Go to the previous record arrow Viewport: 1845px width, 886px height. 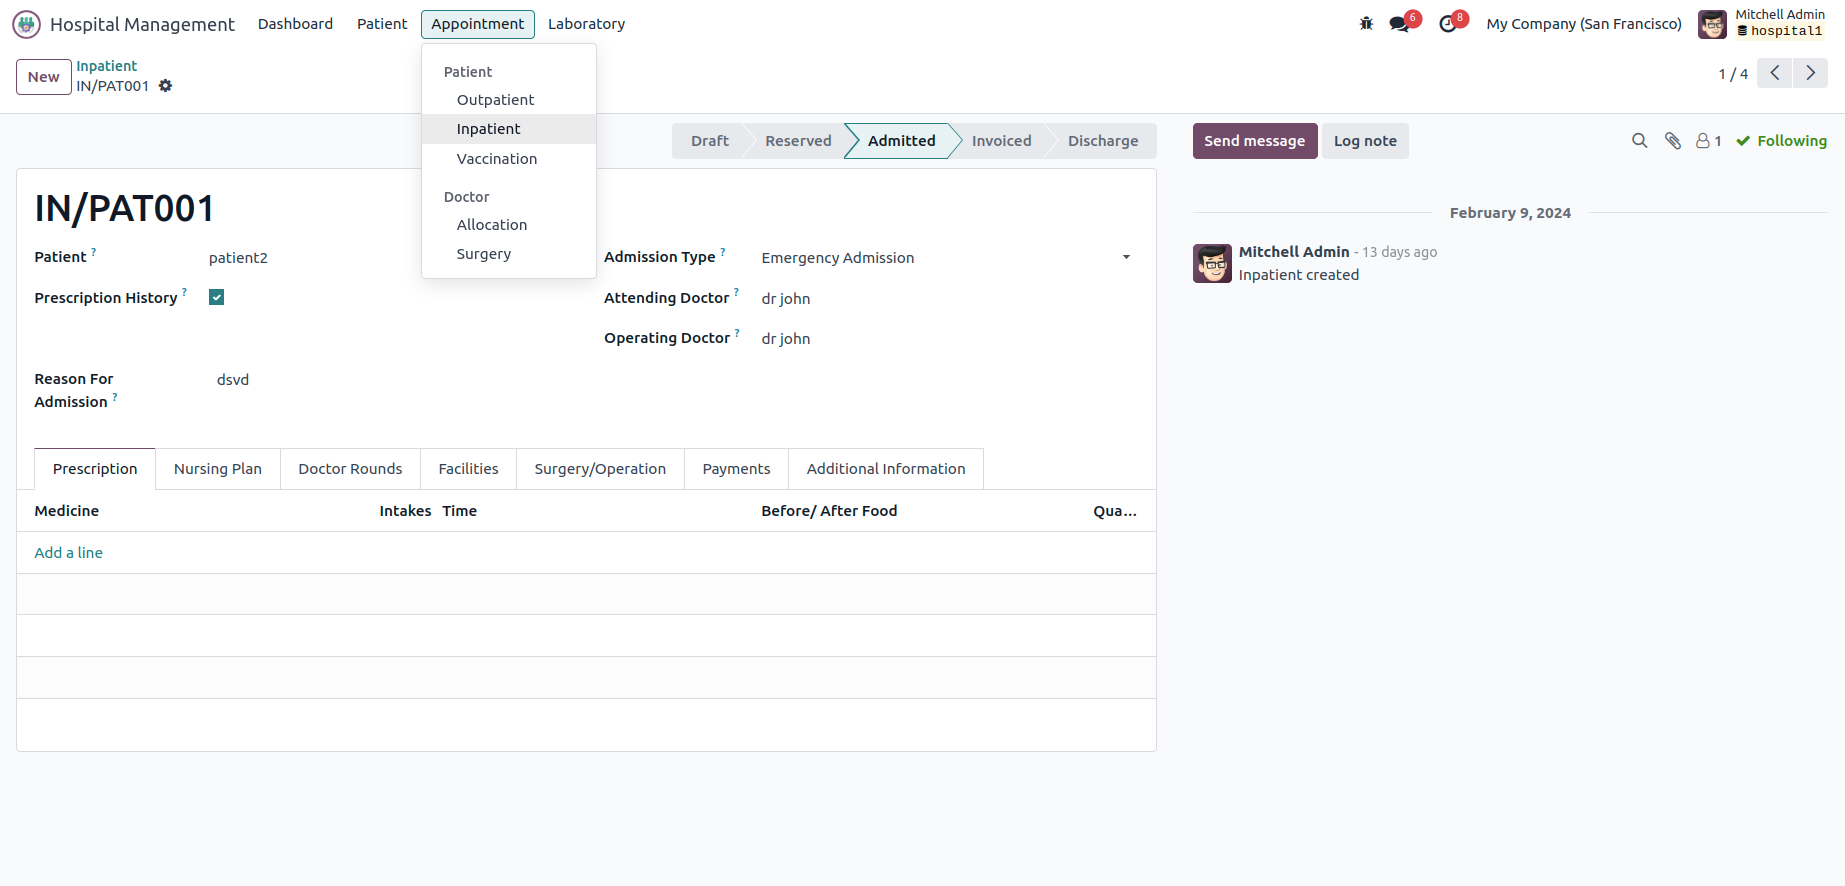click(x=1775, y=73)
